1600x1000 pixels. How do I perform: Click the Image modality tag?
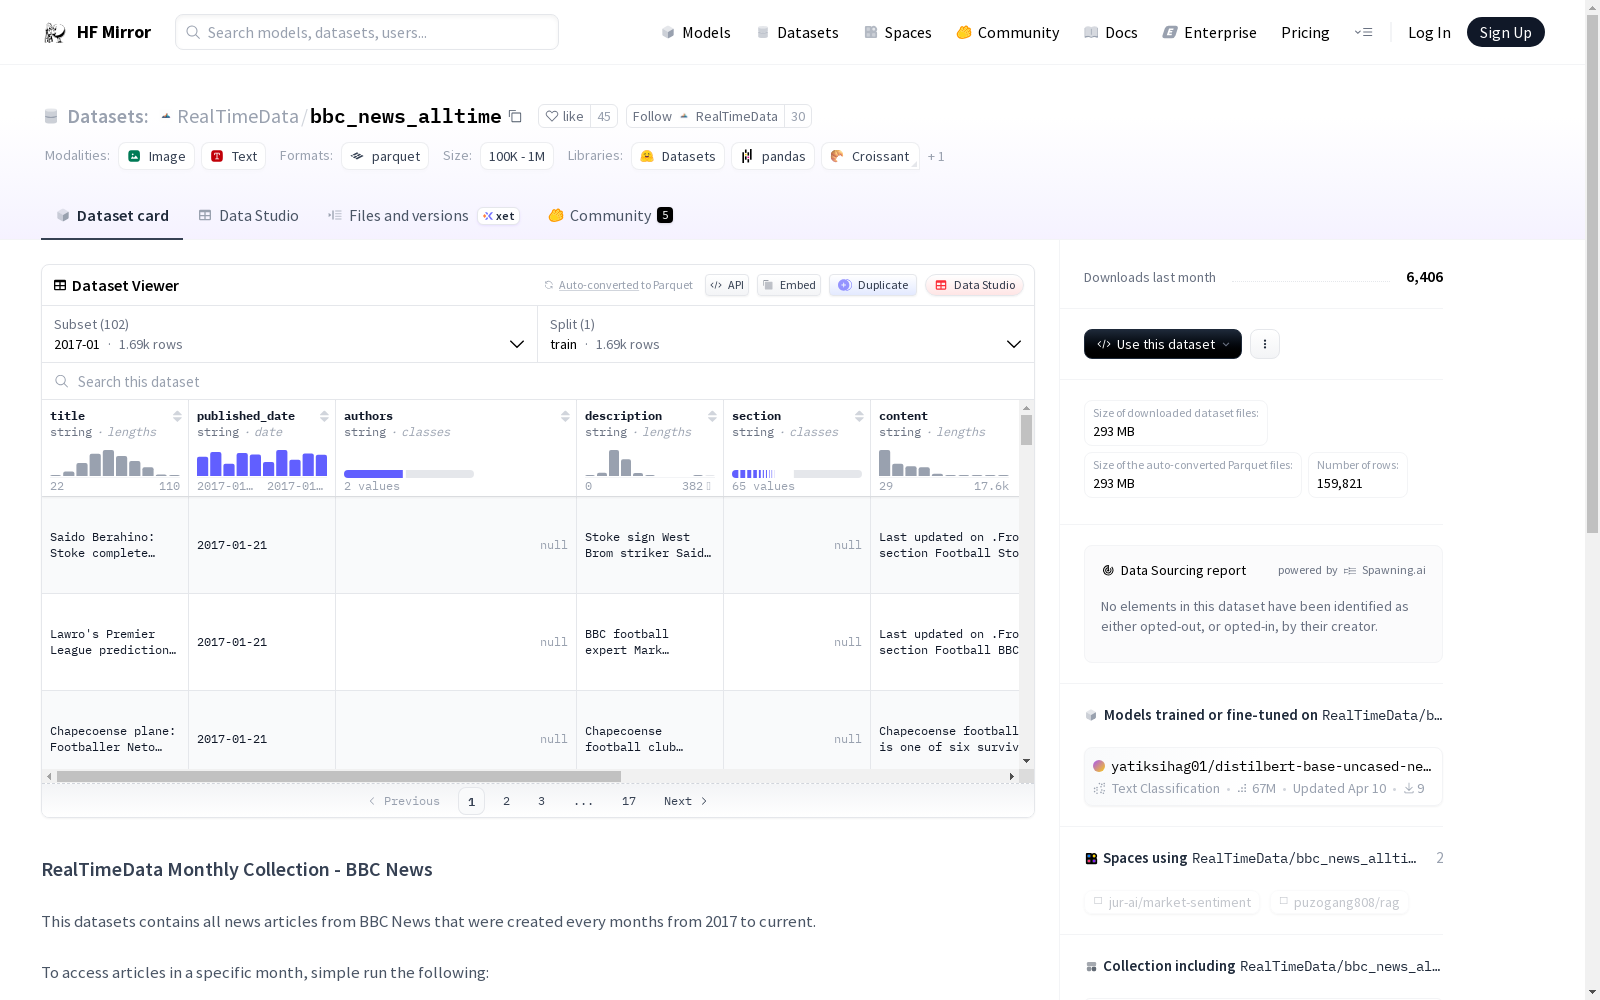(157, 156)
